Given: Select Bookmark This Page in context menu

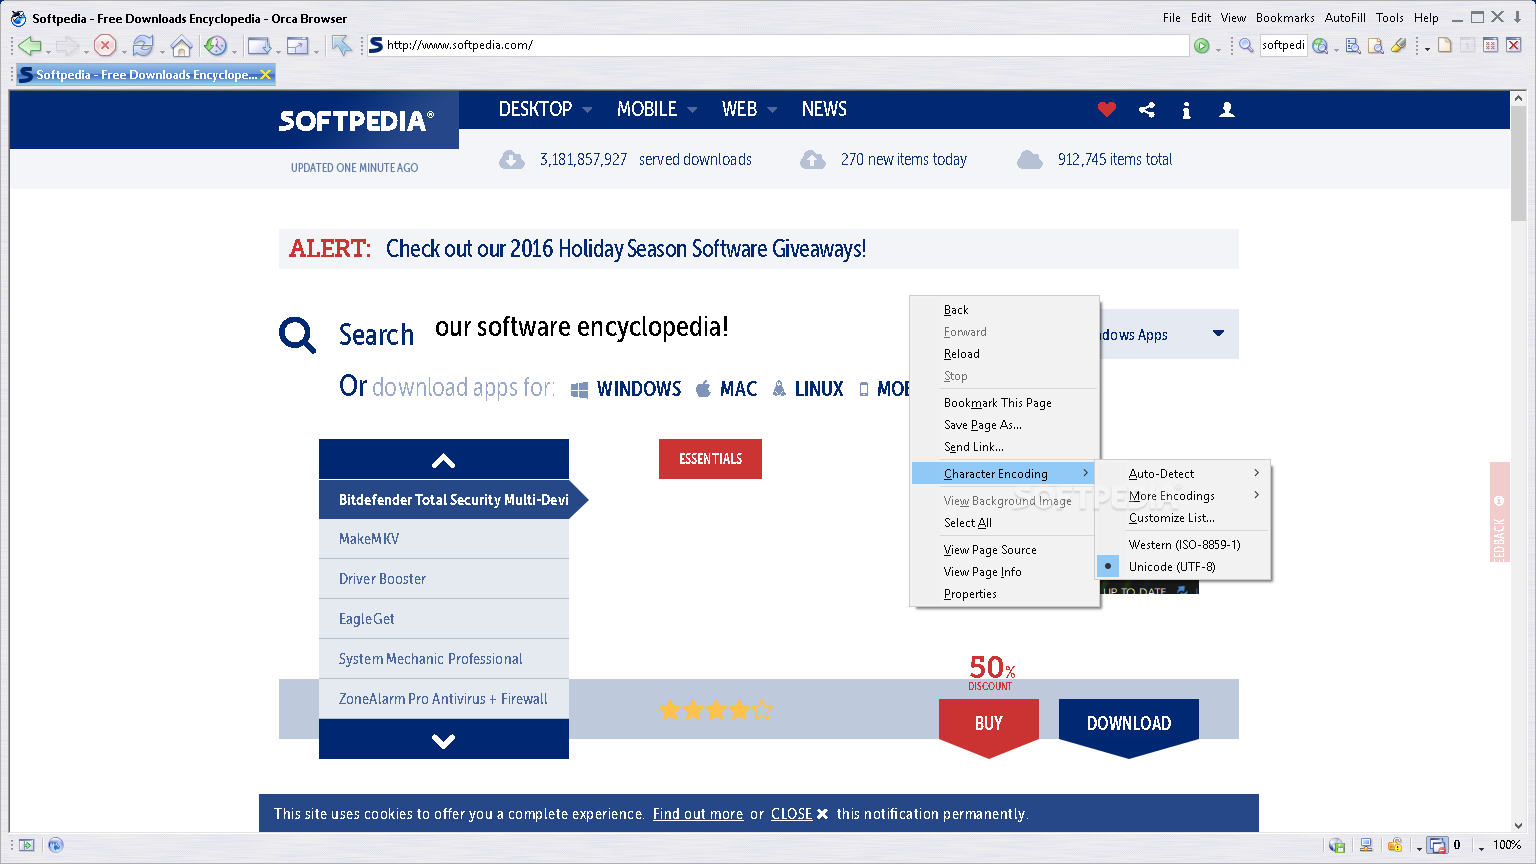Looking at the screenshot, I should (x=1005, y=403).
